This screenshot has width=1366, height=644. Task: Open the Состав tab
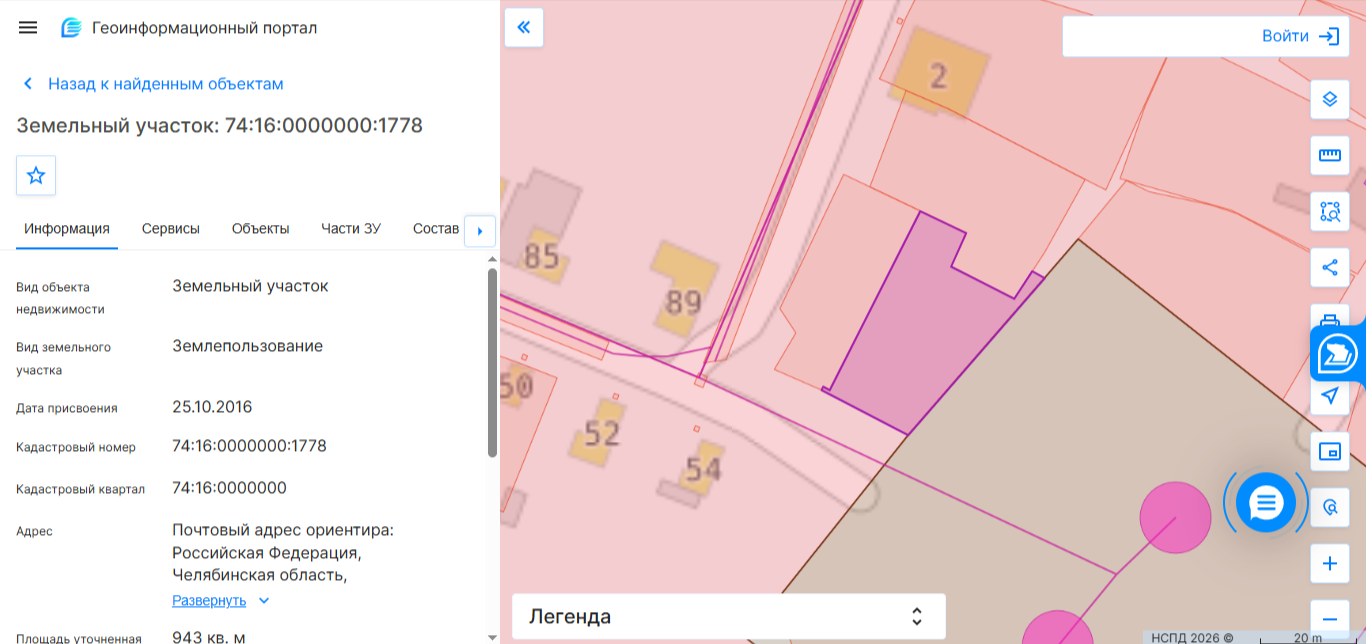[436, 228]
